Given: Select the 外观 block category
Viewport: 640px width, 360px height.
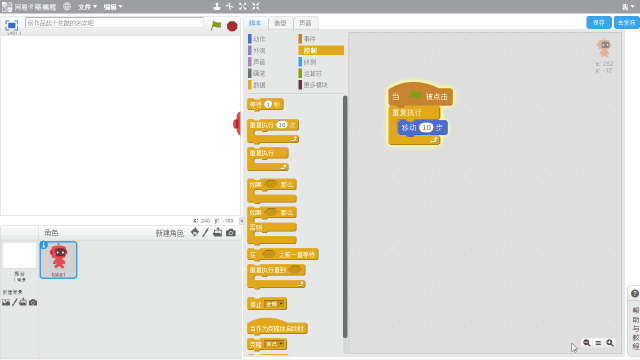Looking at the screenshot, I should [259, 50].
